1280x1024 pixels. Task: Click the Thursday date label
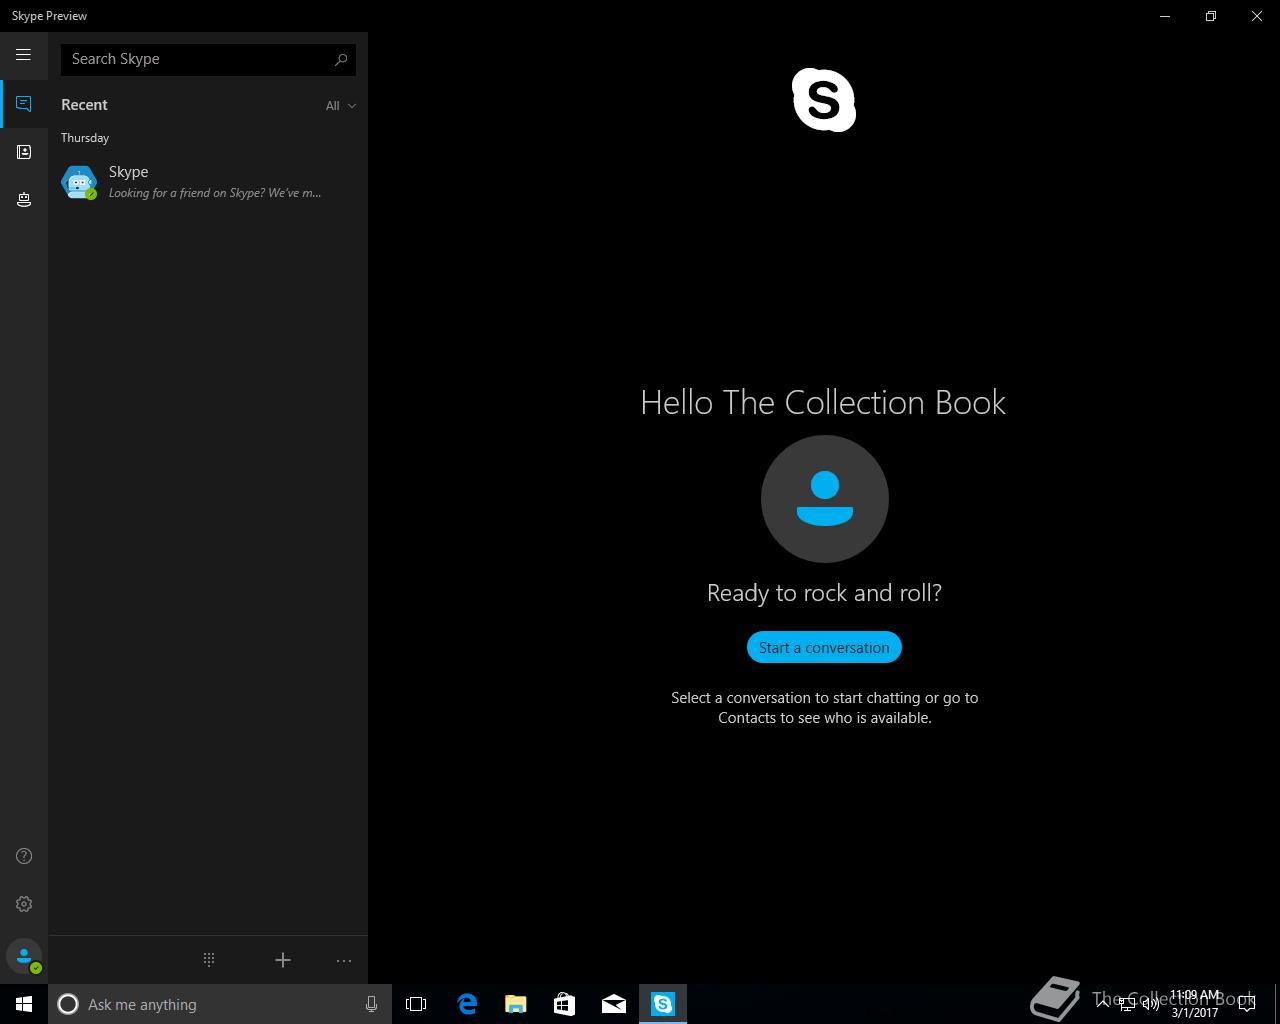(x=85, y=138)
